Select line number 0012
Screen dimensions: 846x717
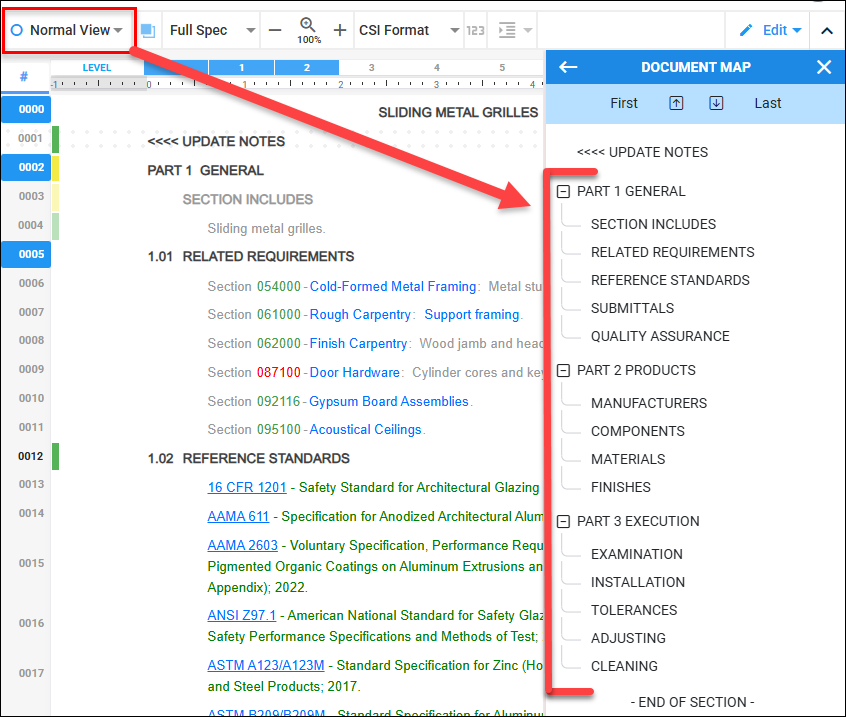[x=30, y=456]
